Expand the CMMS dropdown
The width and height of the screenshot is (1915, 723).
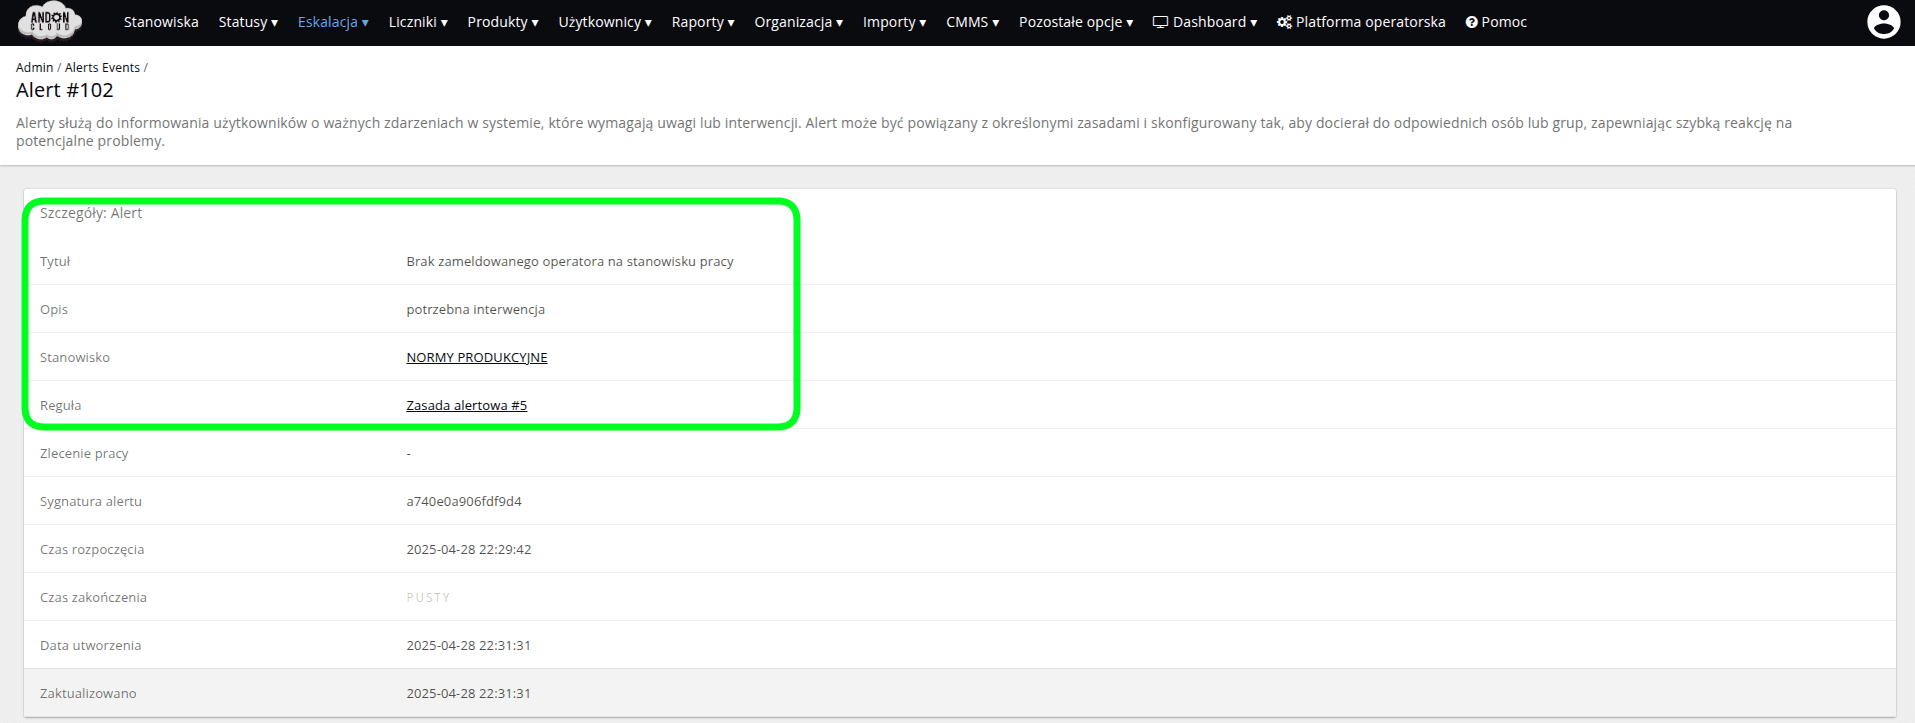tap(972, 22)
